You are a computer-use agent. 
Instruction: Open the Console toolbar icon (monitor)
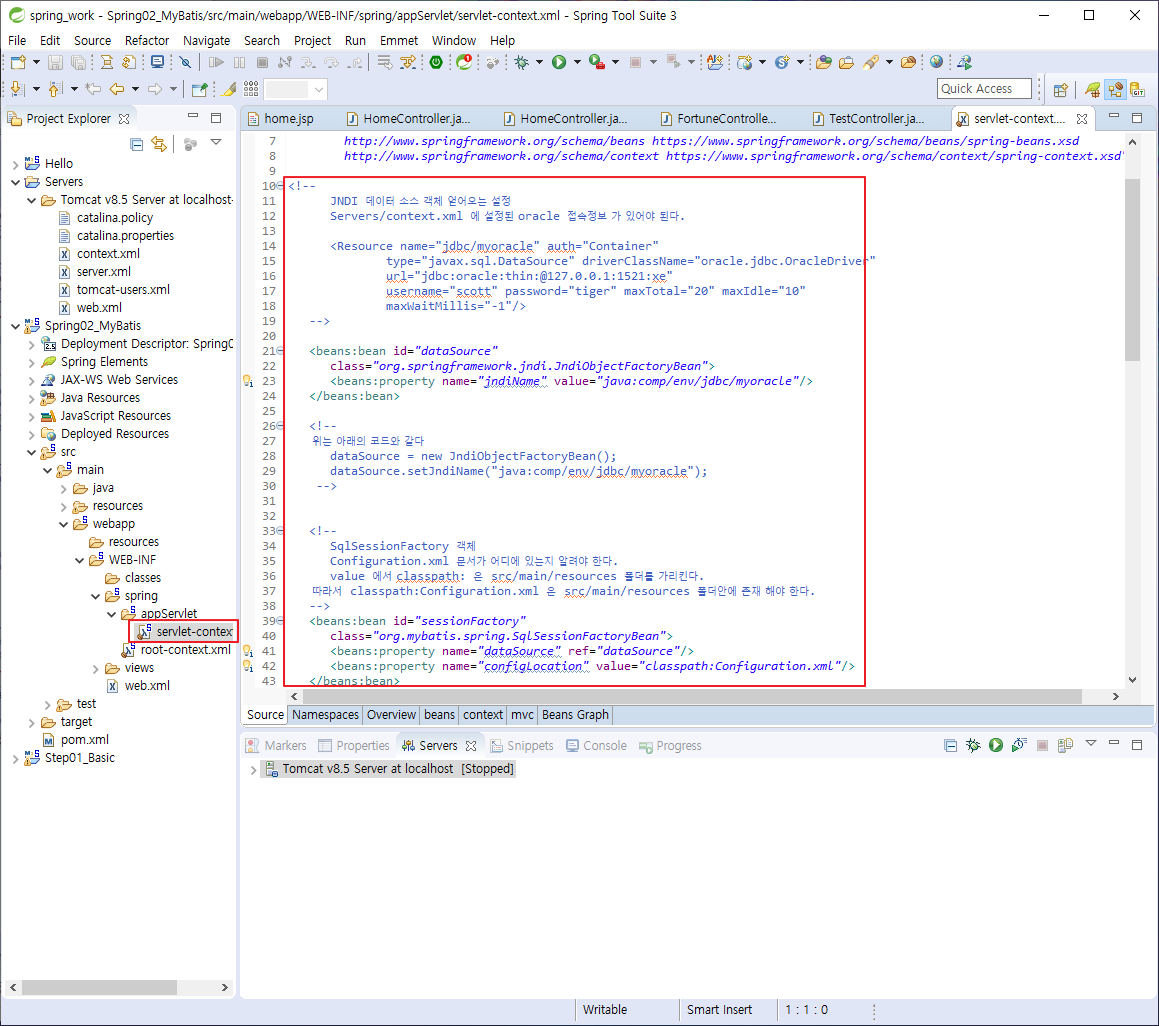157,63
